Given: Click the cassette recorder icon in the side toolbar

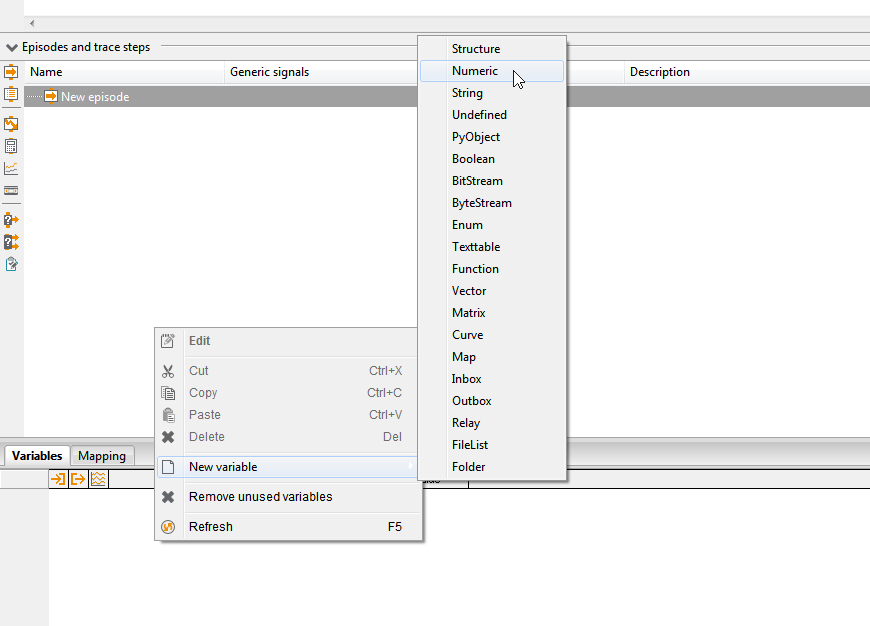Looking at the screenshot, I should click(11, 190).
